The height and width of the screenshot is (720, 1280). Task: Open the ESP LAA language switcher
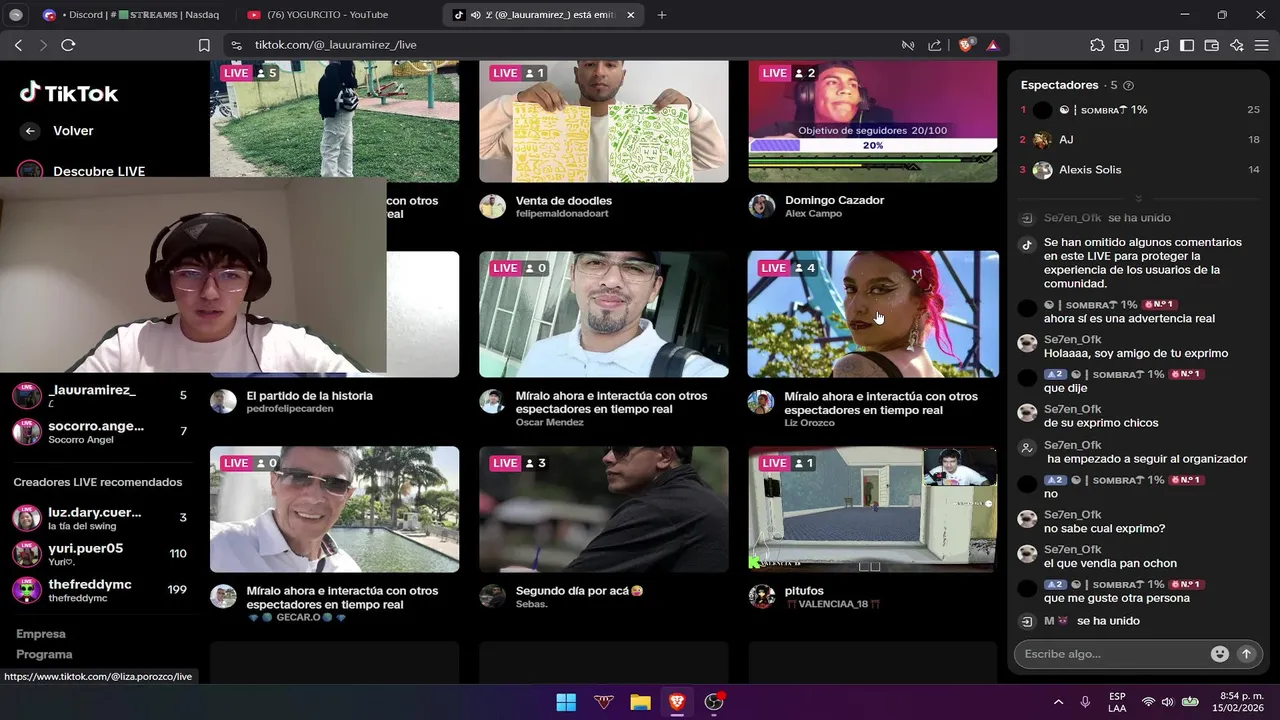(x=1117, y=702)
